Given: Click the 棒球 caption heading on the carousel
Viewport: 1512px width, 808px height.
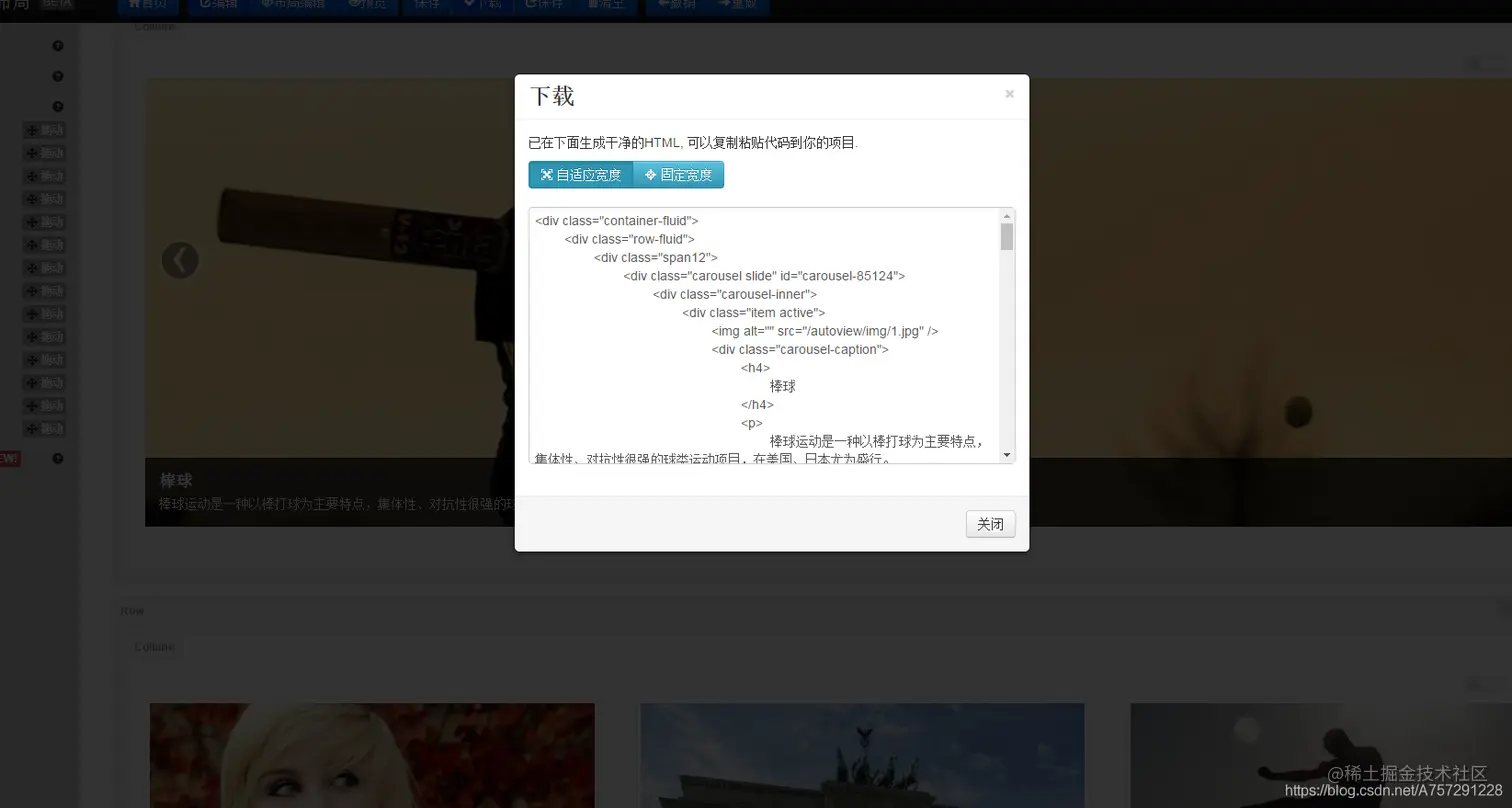Looking at the screenshot, I should pos(176,480).
